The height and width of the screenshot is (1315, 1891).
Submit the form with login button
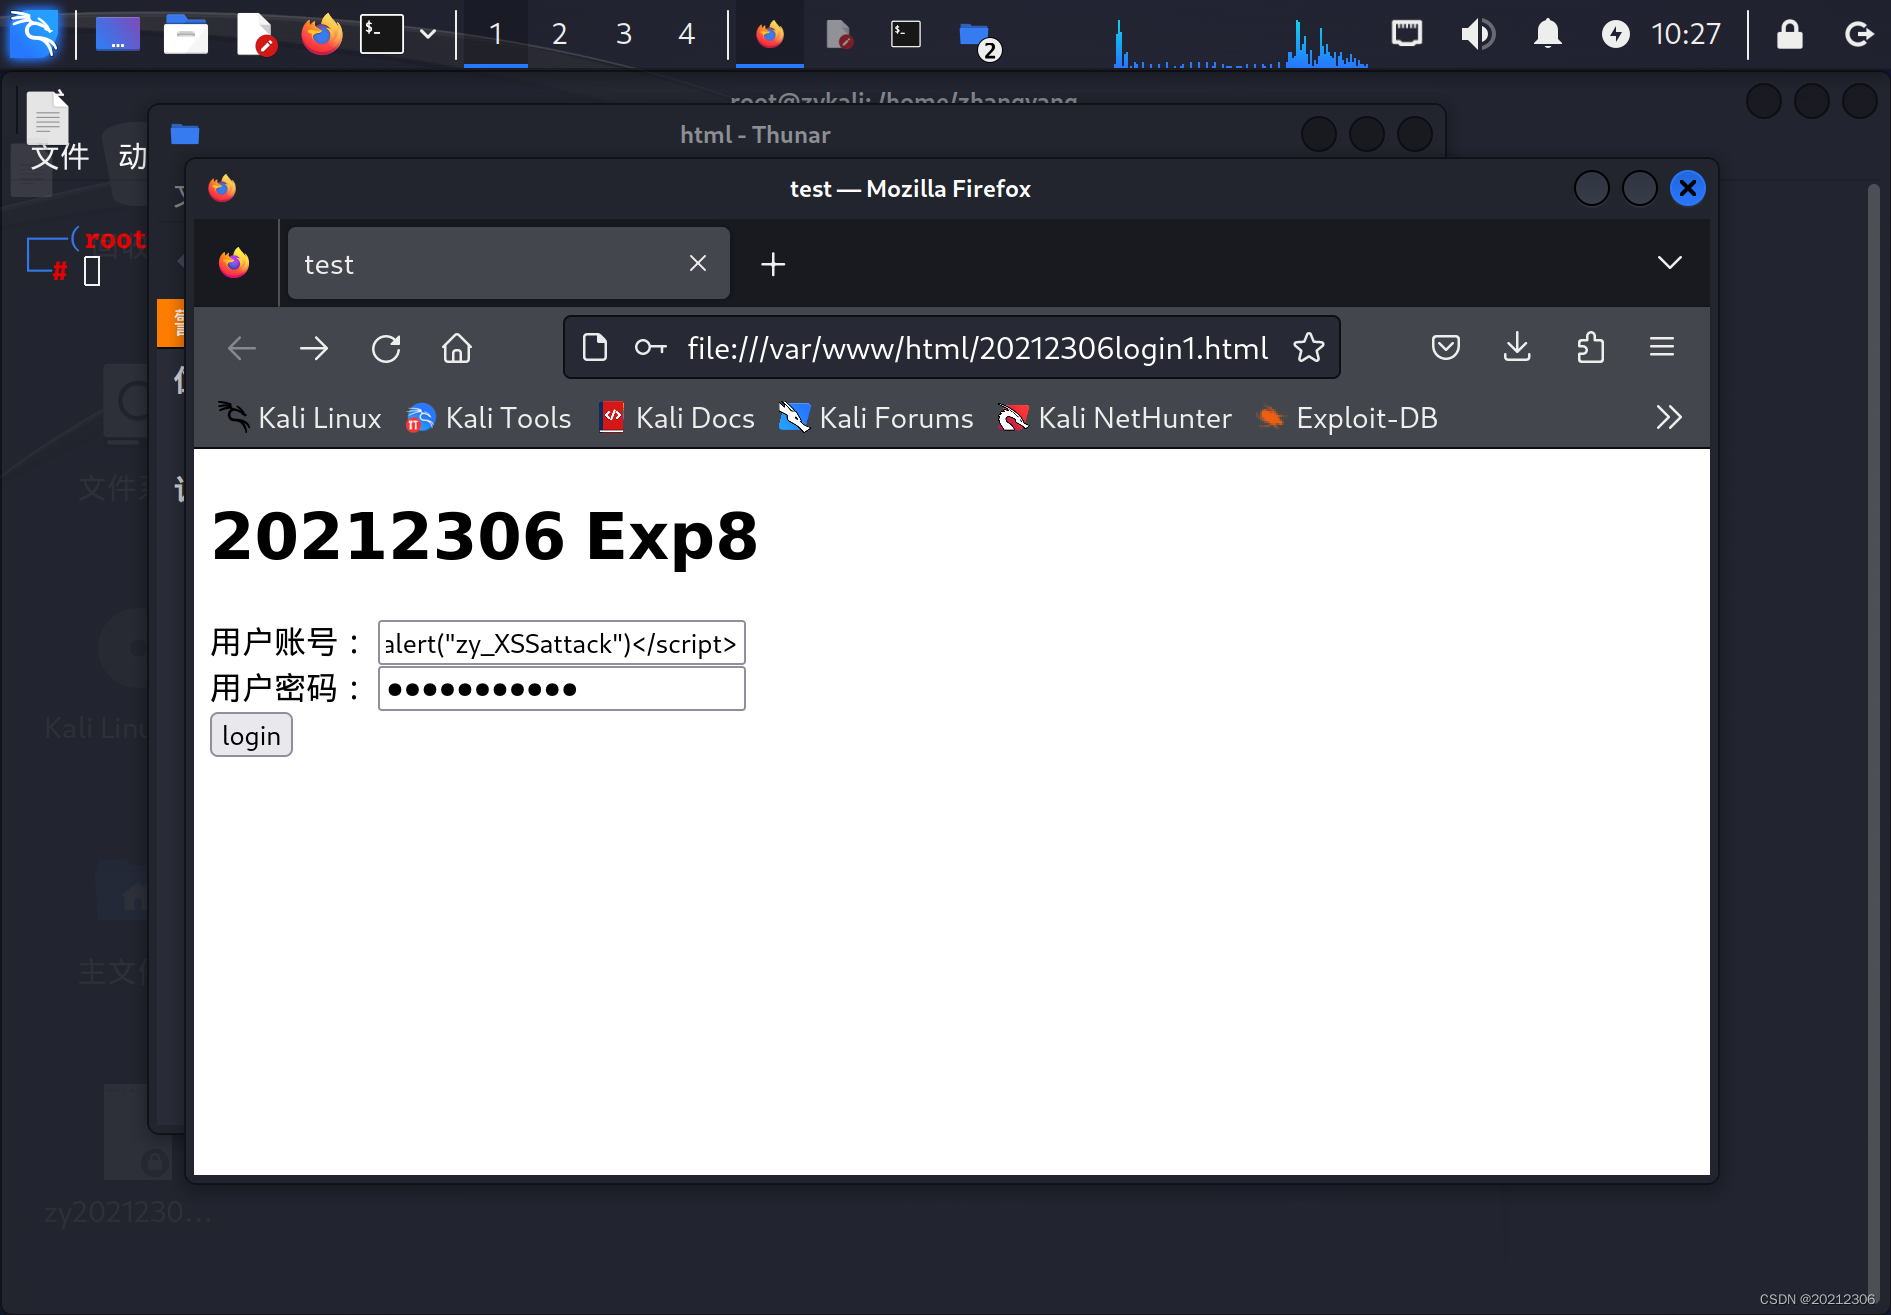pyautogui.click(x=251, y=736)
